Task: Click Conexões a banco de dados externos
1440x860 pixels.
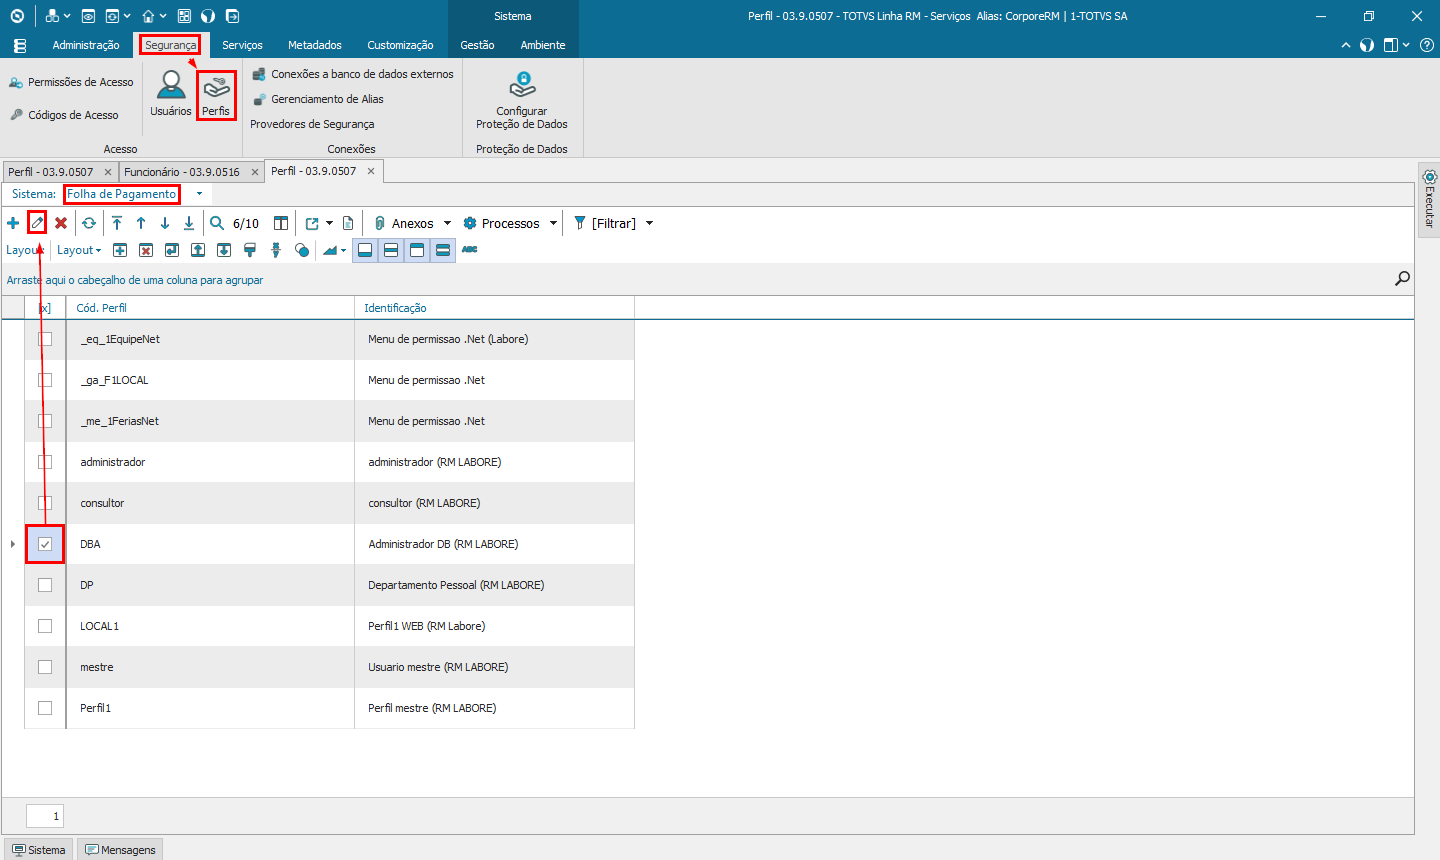Action: (353, 74)
